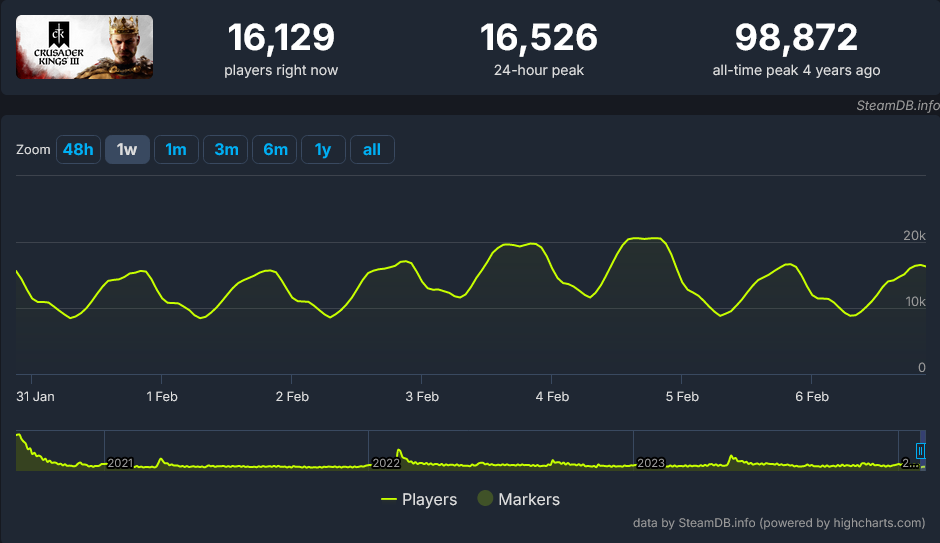Click 'all-time peak 4 years ago' label

796,70
